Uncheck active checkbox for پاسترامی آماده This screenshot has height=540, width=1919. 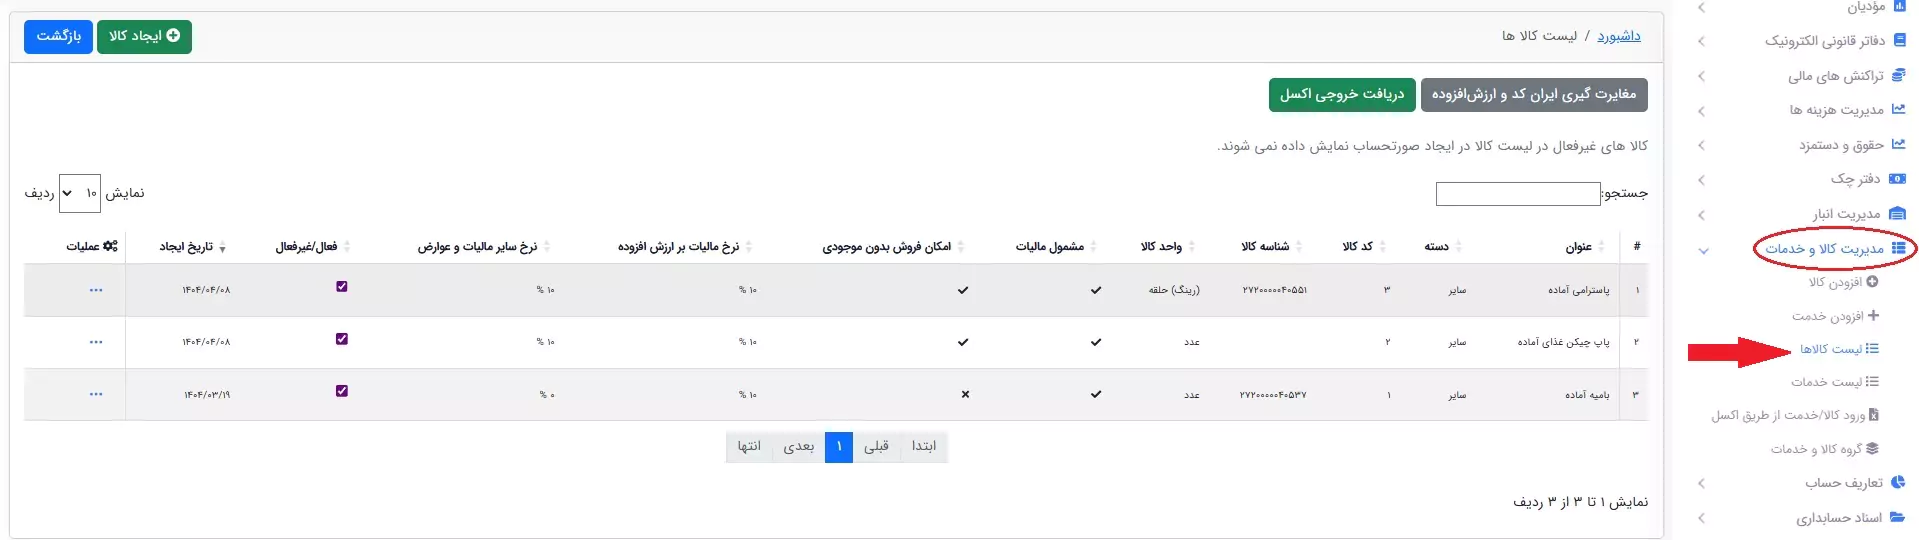(x=342, y=287)
